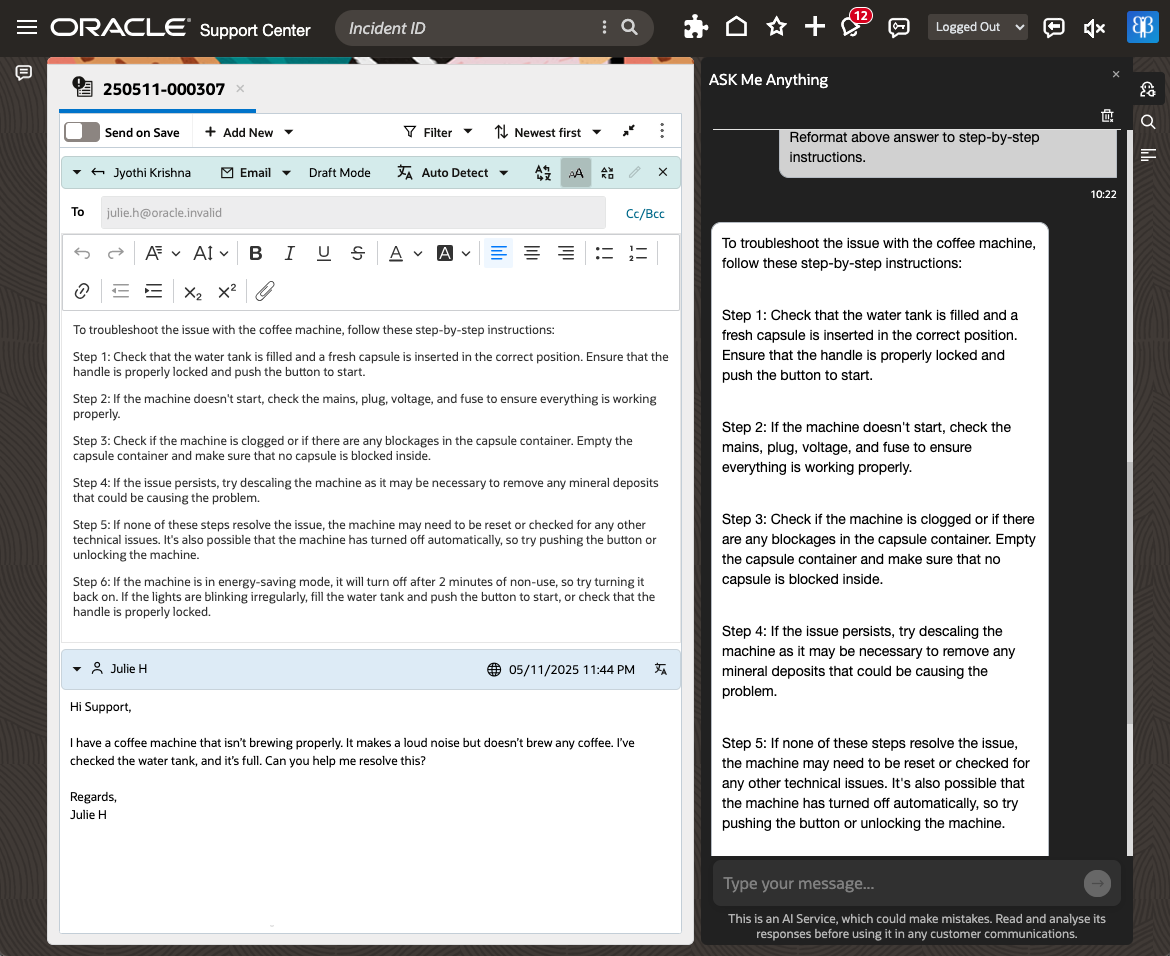Screen dimensions: 1170x956
Task: Send the chat message arrow button
Action: (1097, 884)
